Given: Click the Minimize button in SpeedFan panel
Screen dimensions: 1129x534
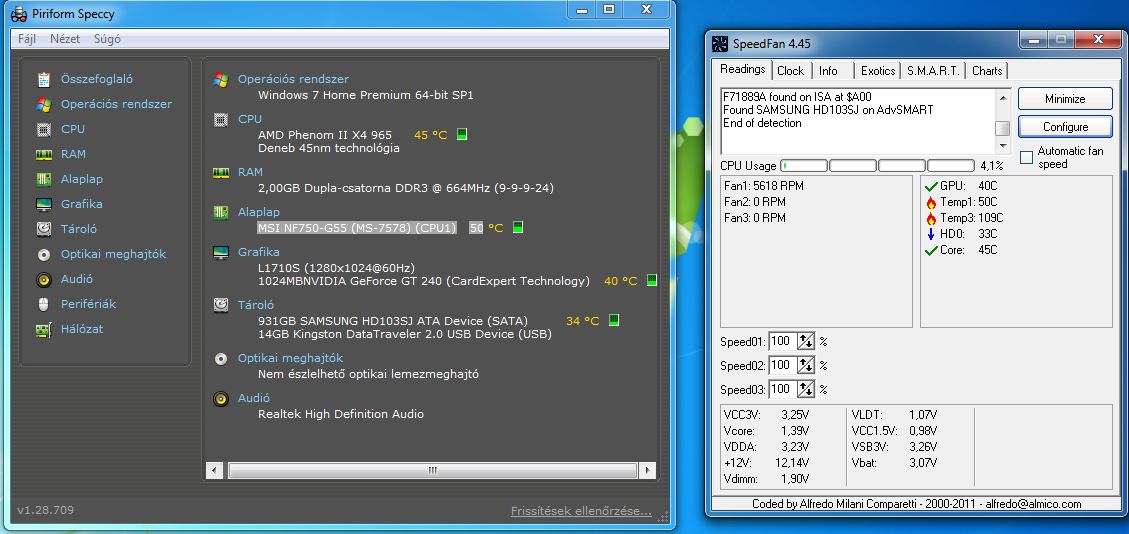Looking at the screenshot, I should click(1065, 99).
